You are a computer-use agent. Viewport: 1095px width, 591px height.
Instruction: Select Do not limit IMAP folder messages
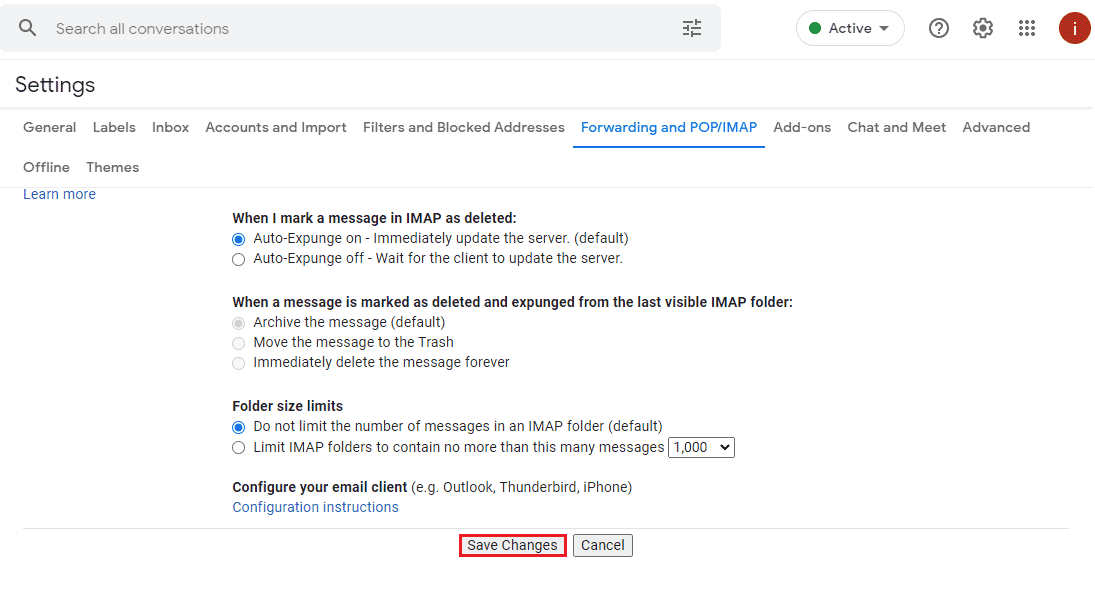click(239, 427)
